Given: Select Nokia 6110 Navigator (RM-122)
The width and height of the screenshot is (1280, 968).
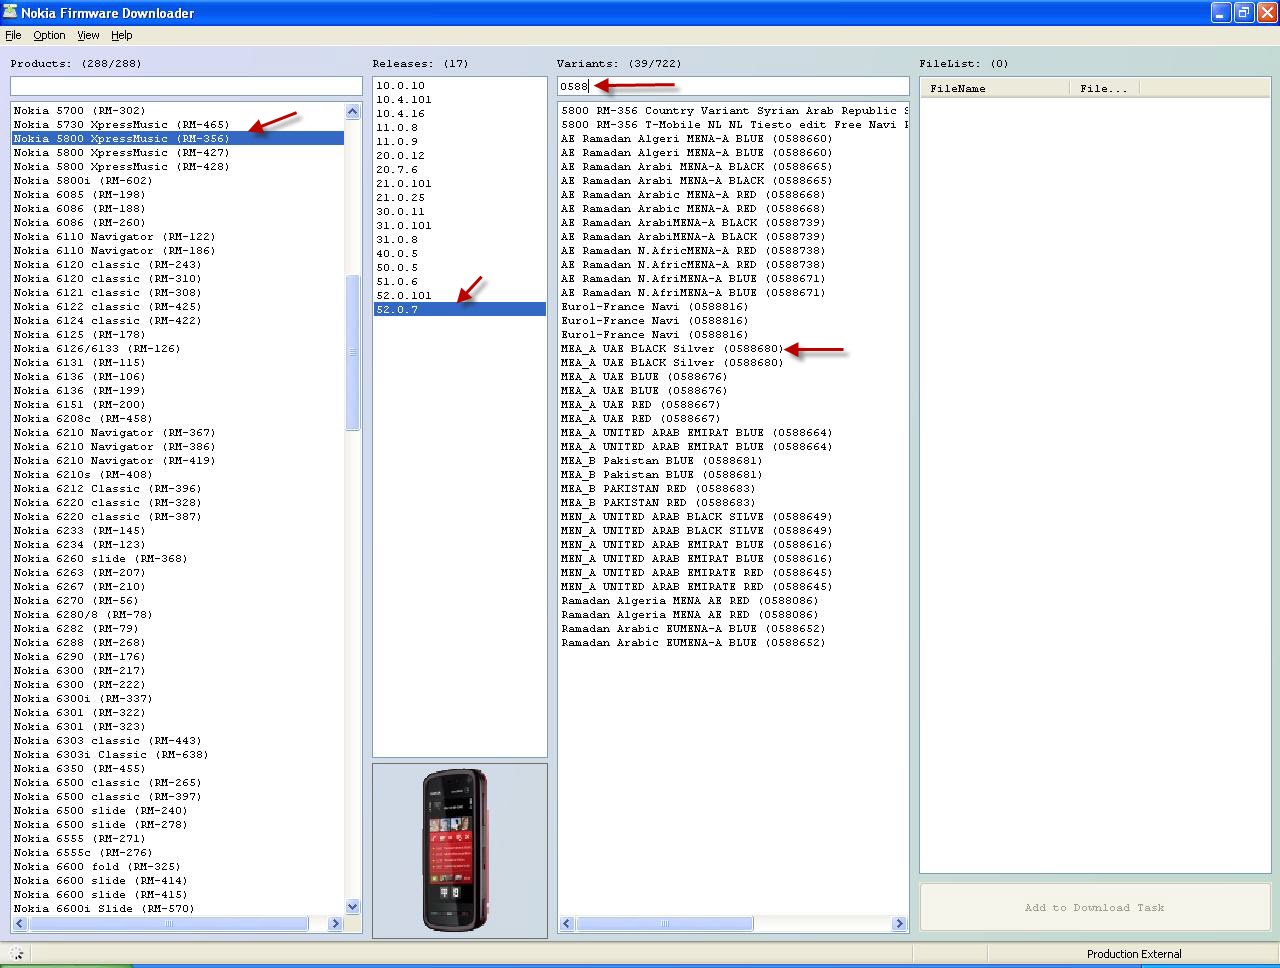Looking at the screenshot, I should click(x=178, y=237).
